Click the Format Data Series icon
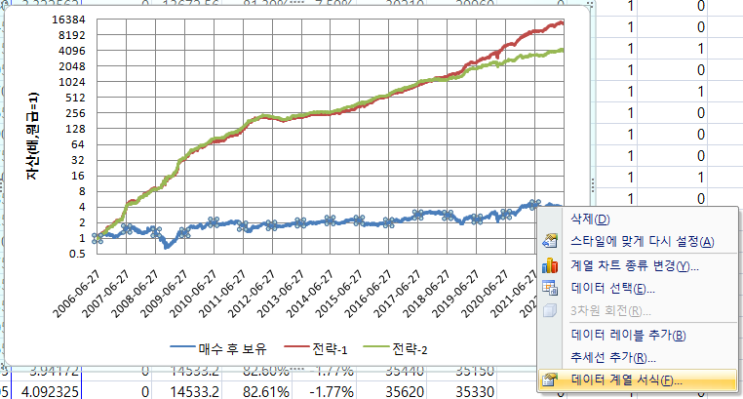The height and width of the screenshot is (399, 743). (x=550, y=380)
